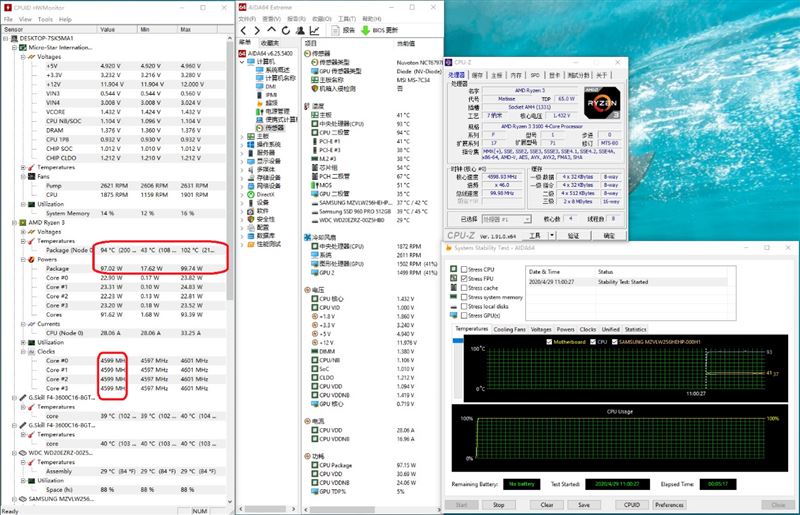Image resolution: width=800 pixels, height=515 pixels.
Task: Collapse the 计算机 node in AIDA64 tree
Action: (x=242, y=62)
